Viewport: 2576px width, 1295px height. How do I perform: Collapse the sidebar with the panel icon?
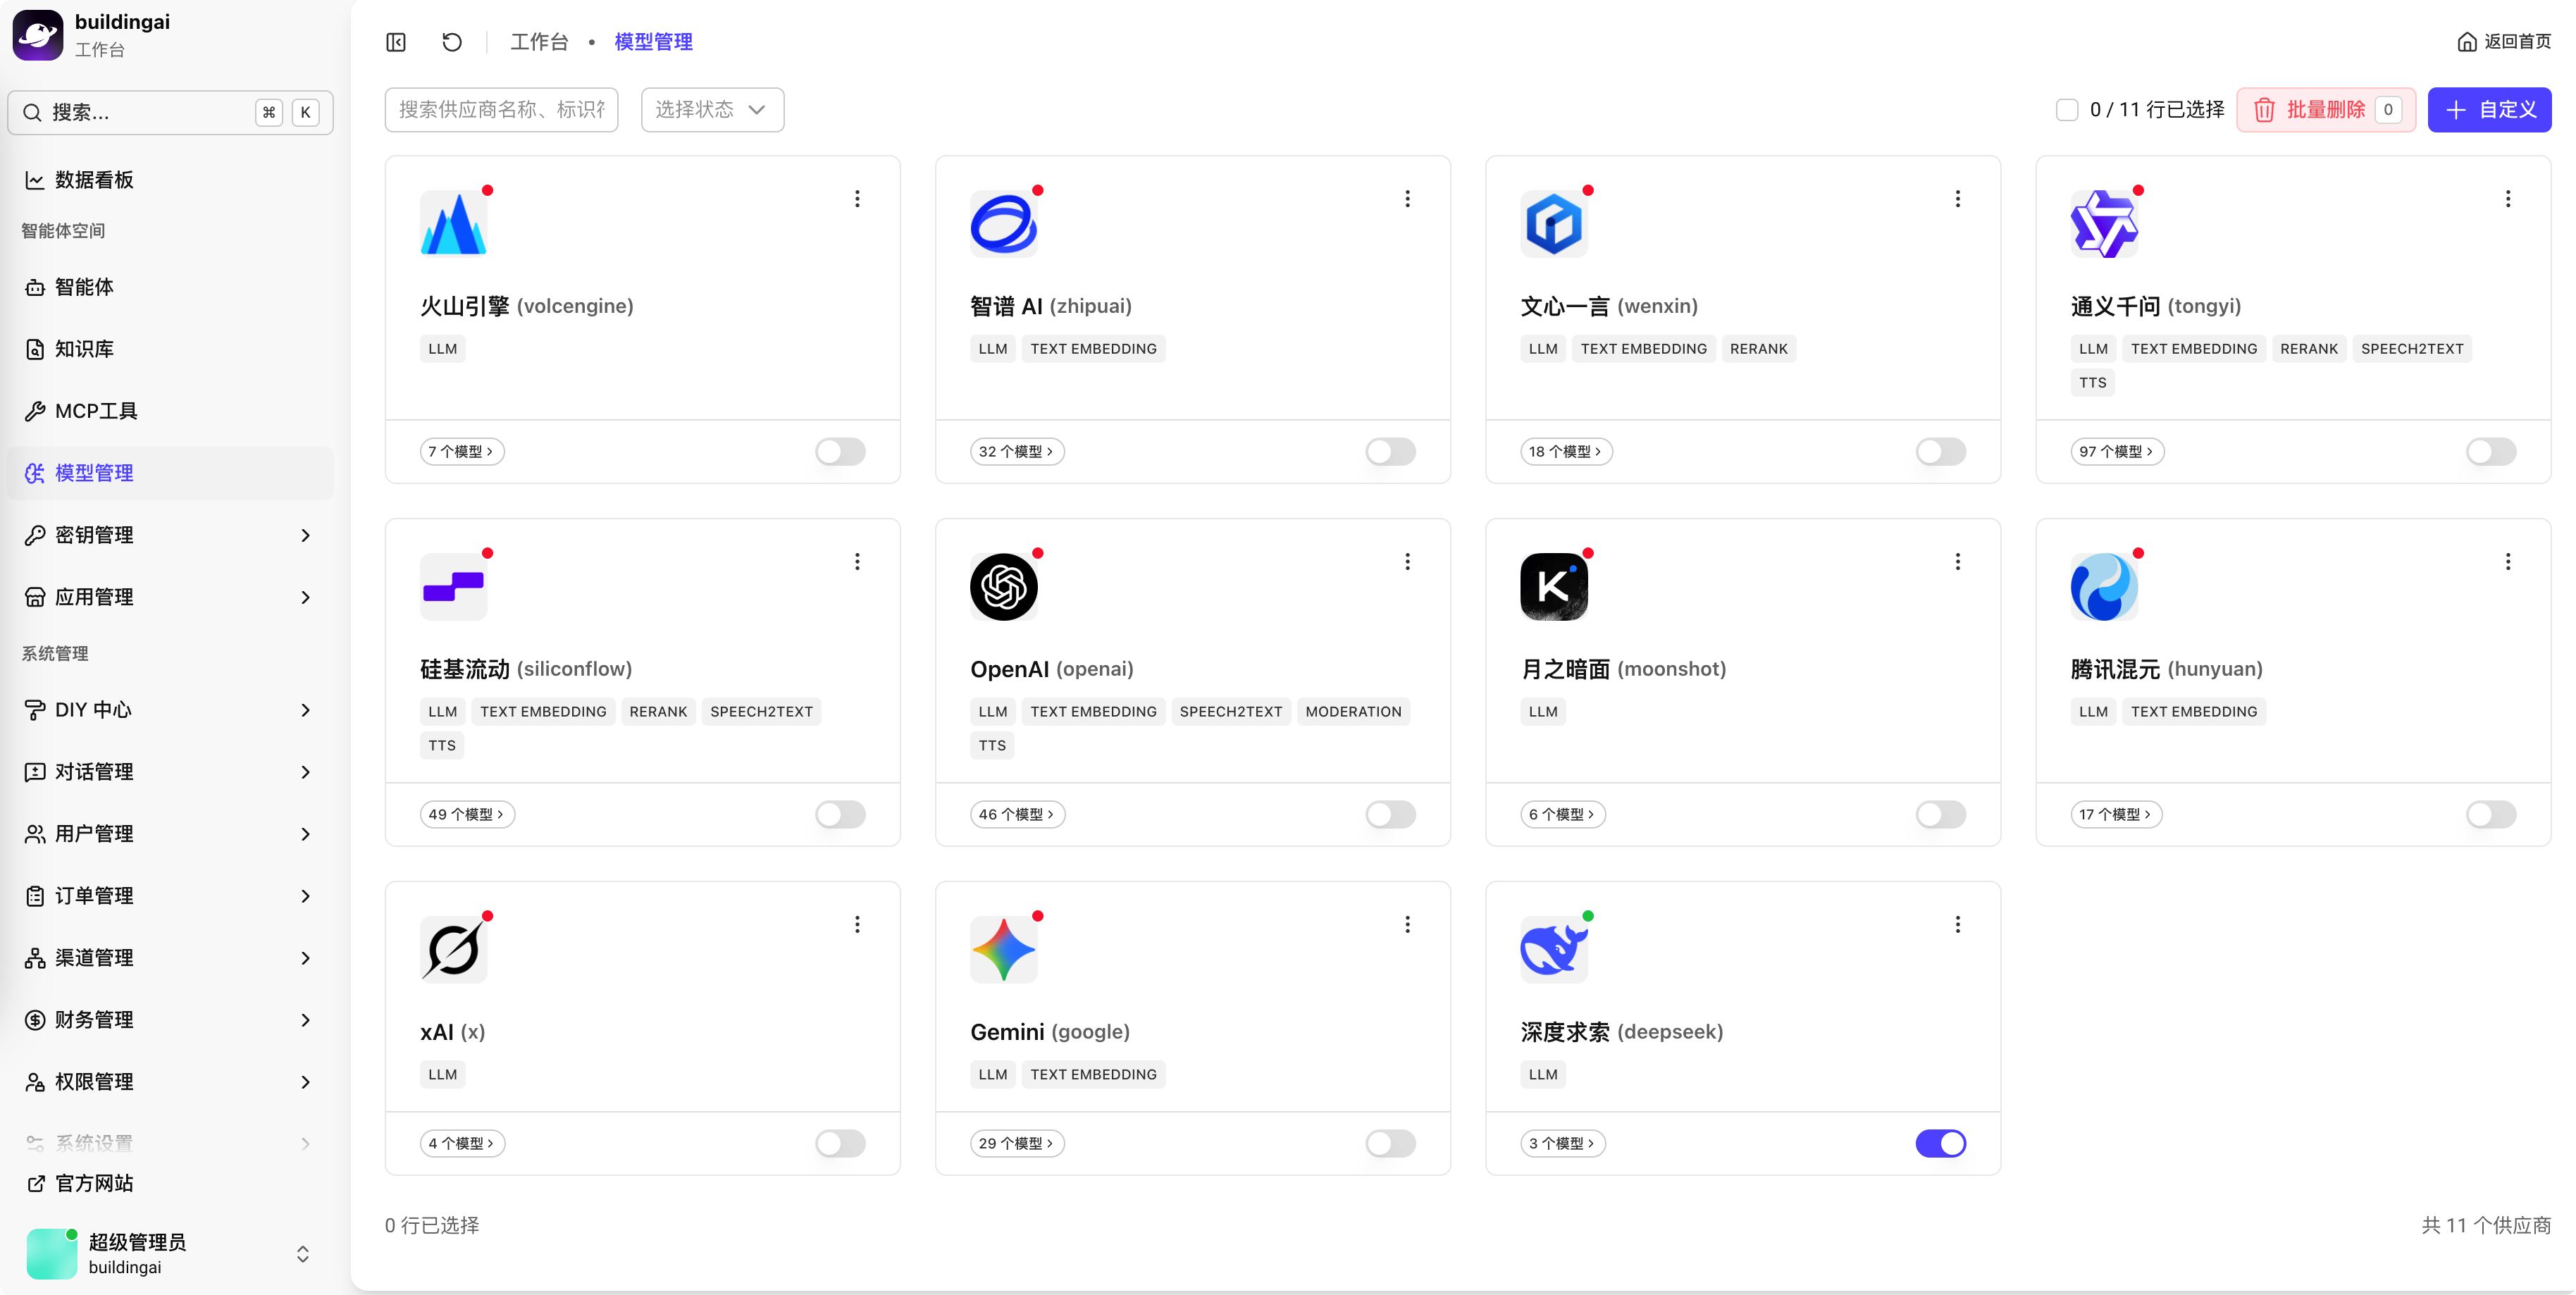point(396,42)
